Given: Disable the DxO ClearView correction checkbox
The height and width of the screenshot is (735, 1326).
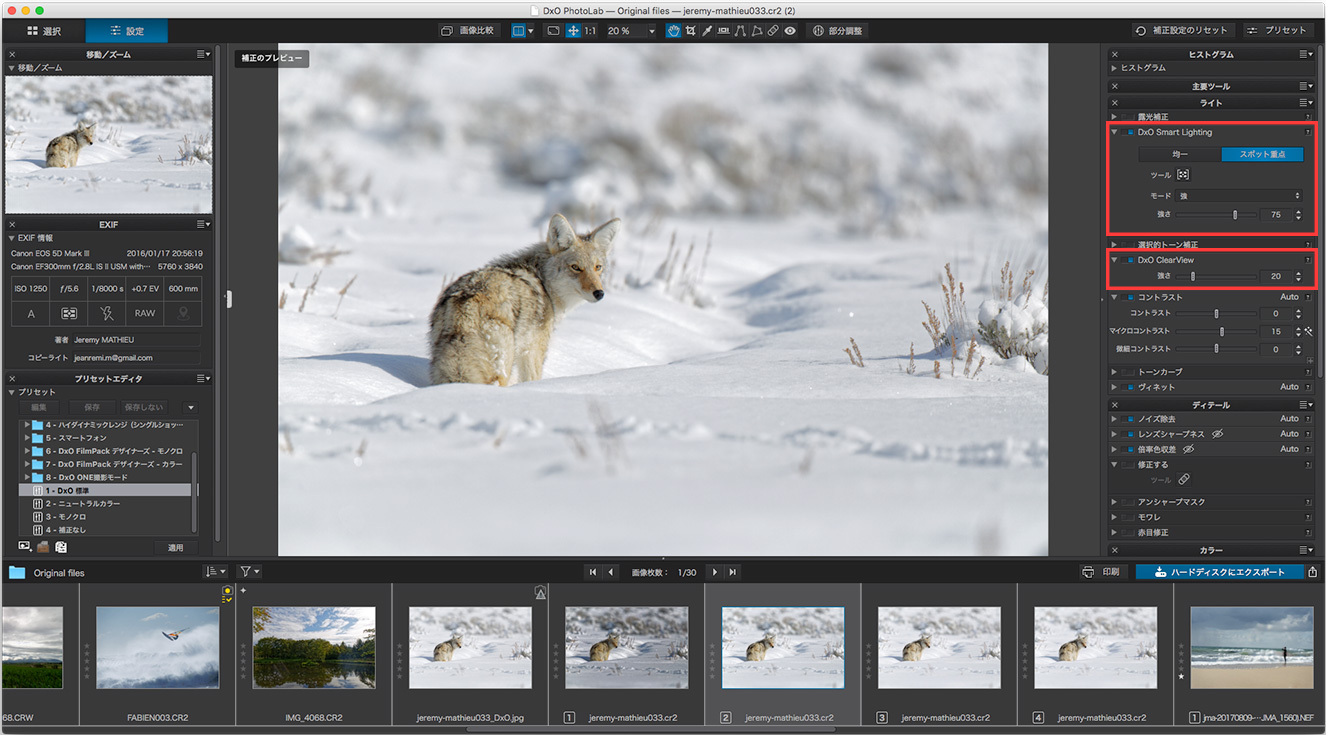Looking at the screenshot, I should (x=1129, y=260).
